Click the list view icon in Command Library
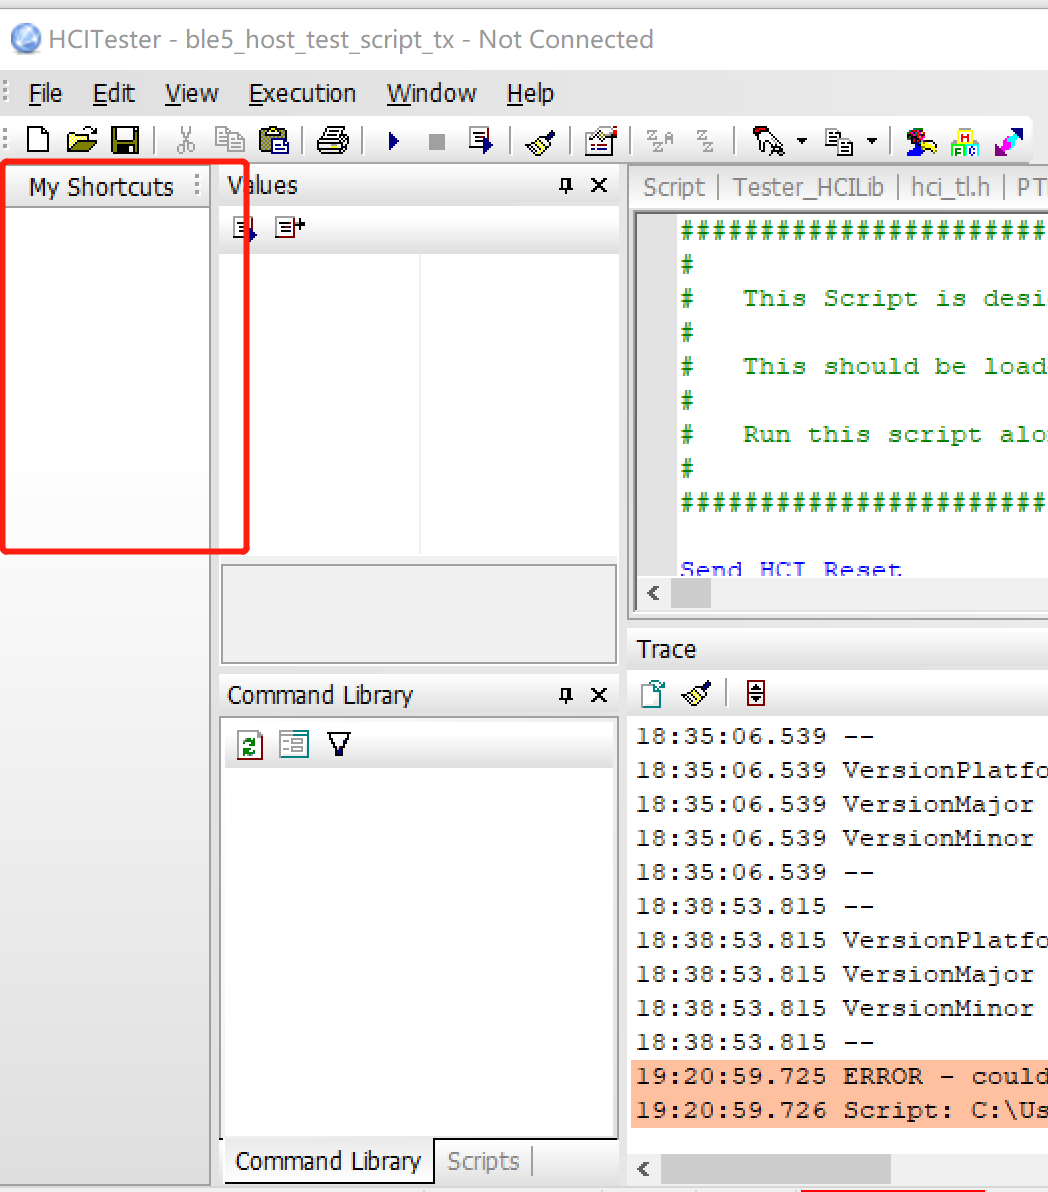 (293, 743)
